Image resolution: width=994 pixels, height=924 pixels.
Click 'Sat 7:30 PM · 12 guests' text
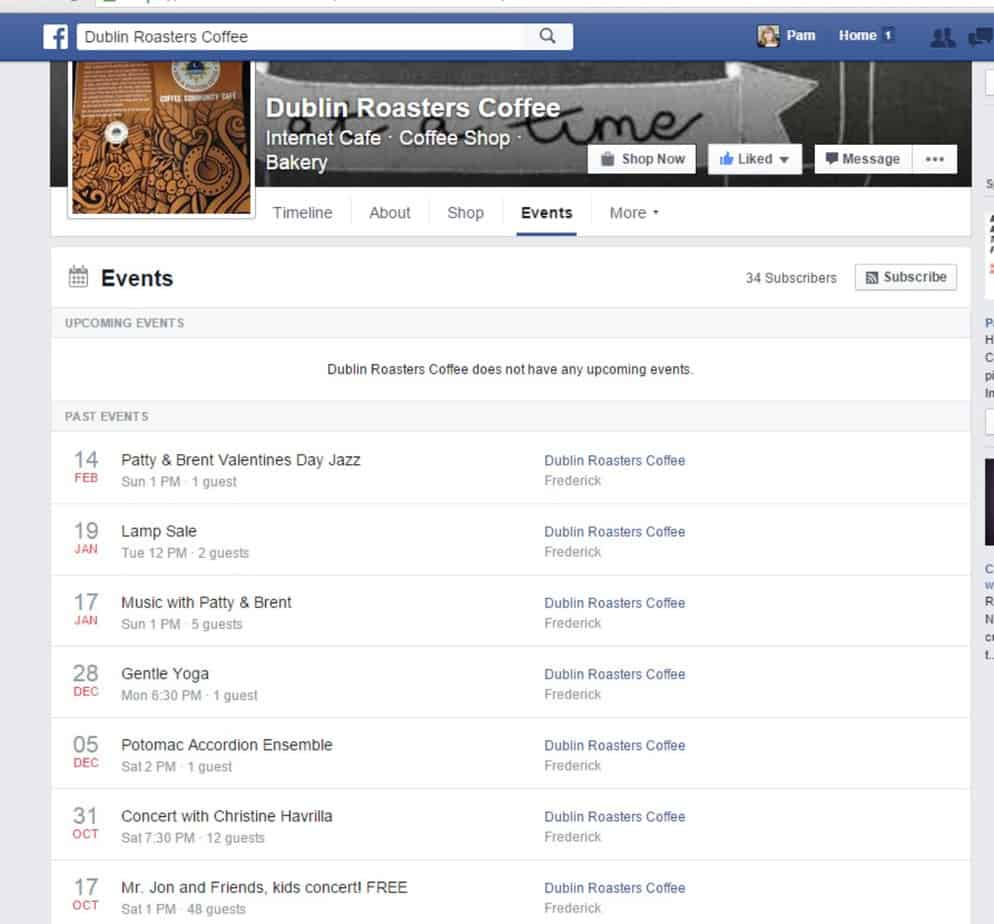click(193, 838)
